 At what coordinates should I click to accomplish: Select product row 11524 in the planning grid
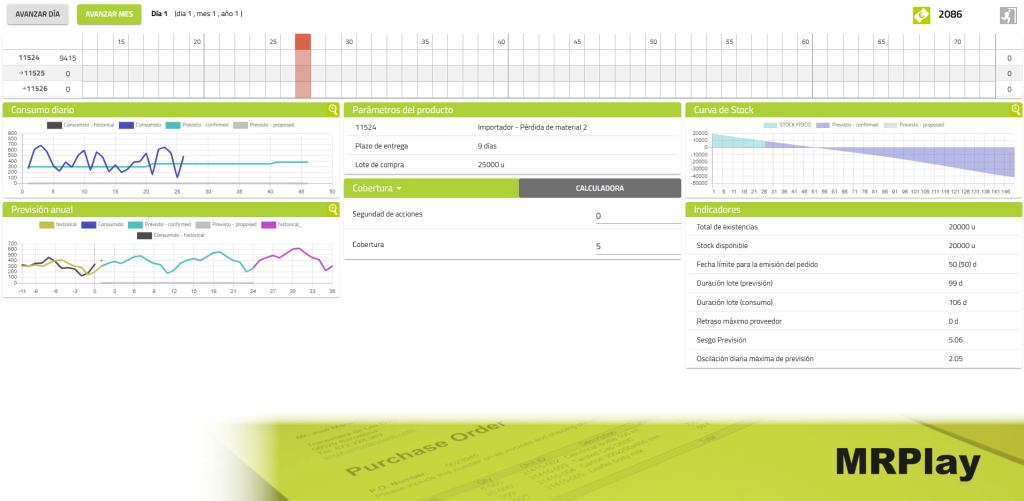click(30, 58)
